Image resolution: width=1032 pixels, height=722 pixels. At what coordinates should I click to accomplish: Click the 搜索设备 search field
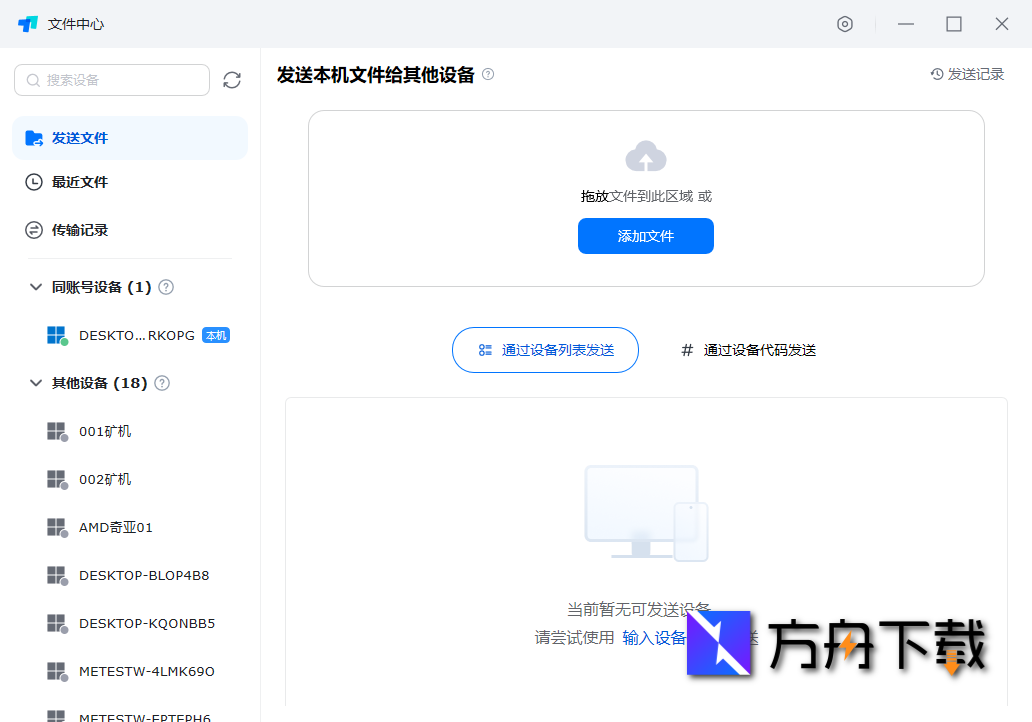coord(110,80)
